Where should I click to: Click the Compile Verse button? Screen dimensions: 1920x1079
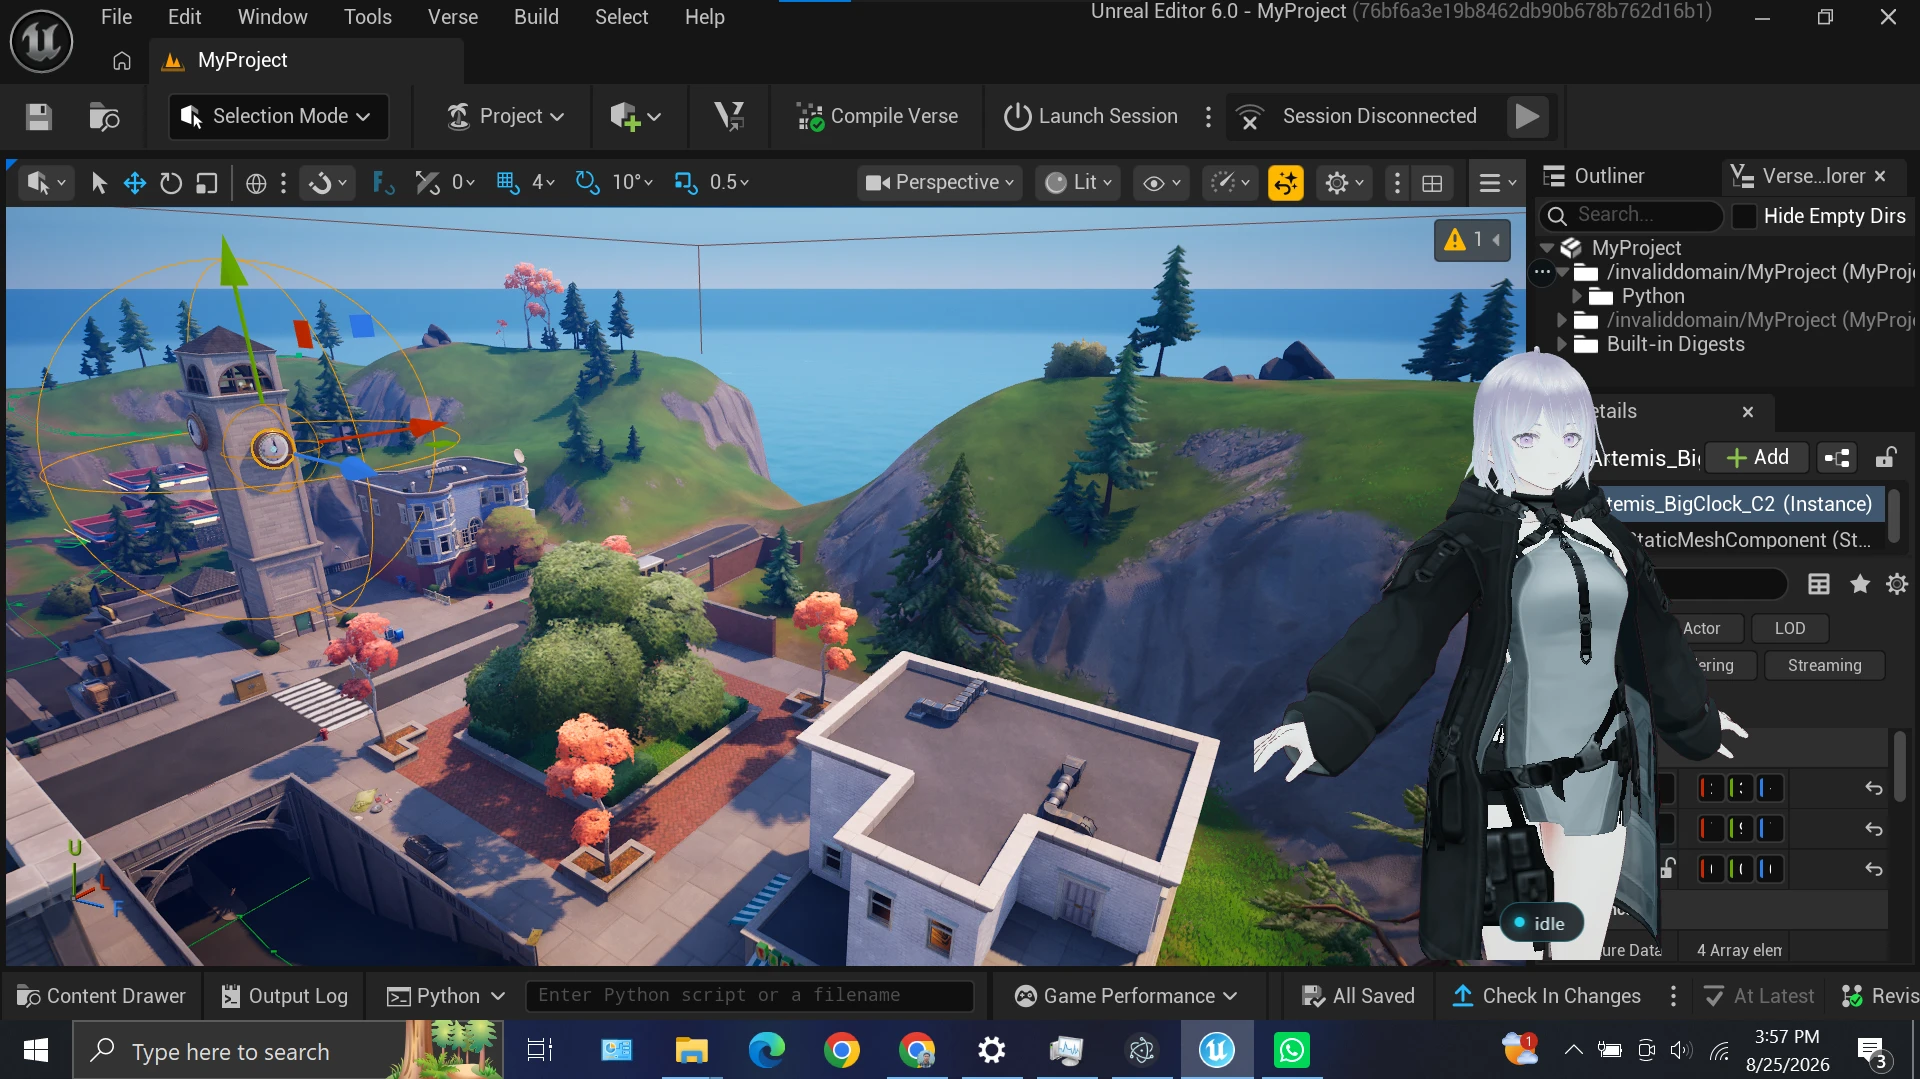click(x=877, y=117)
